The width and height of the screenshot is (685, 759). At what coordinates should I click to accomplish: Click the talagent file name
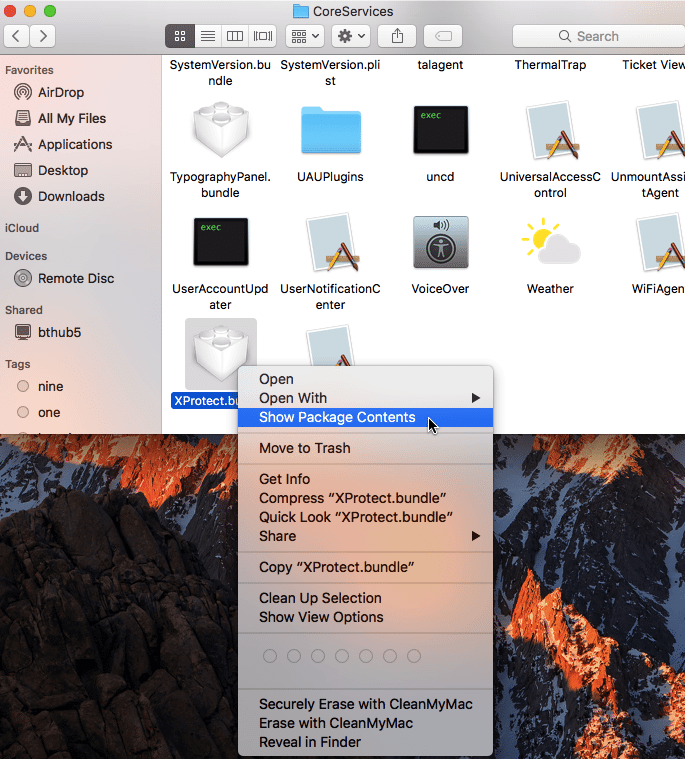tap(440, 65)
